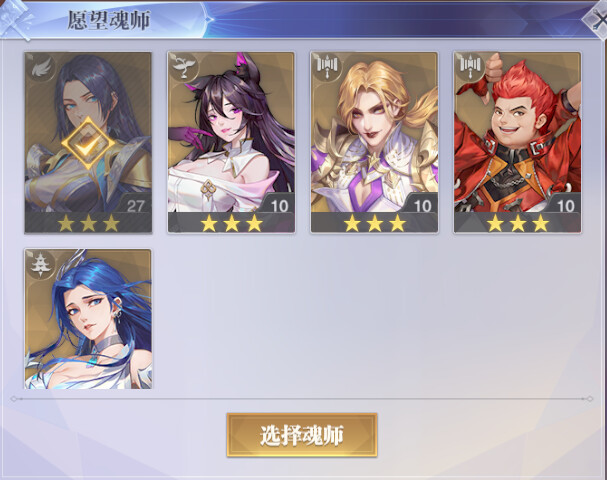Click the level 10 badge on red-haired boy card

[x=565, y=206]
